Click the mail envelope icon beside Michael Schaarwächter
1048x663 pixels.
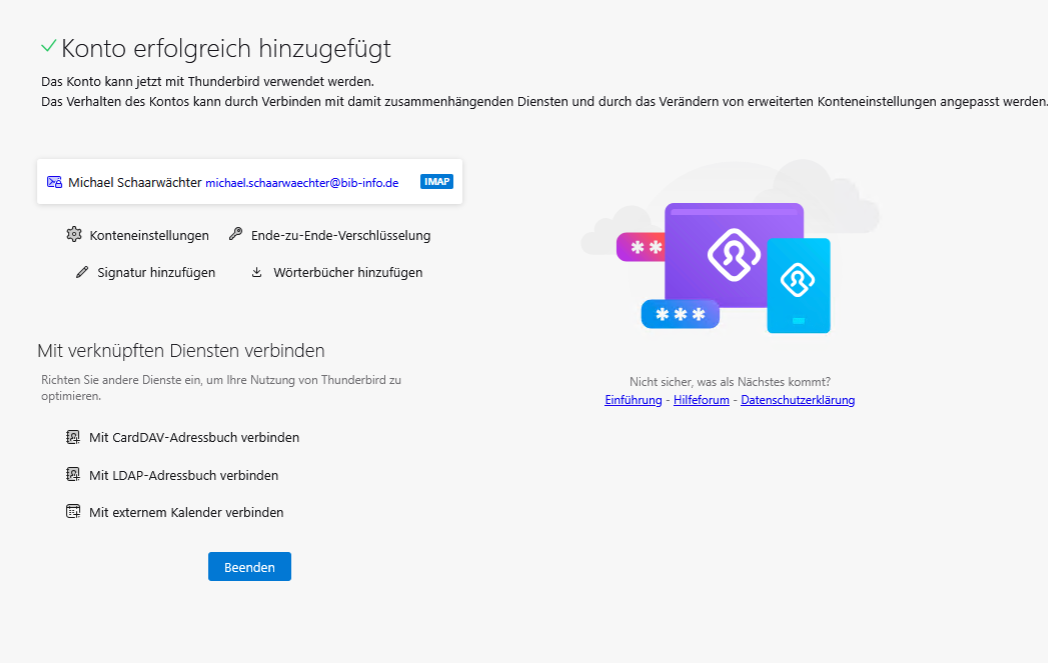click(x=54, y=182)
